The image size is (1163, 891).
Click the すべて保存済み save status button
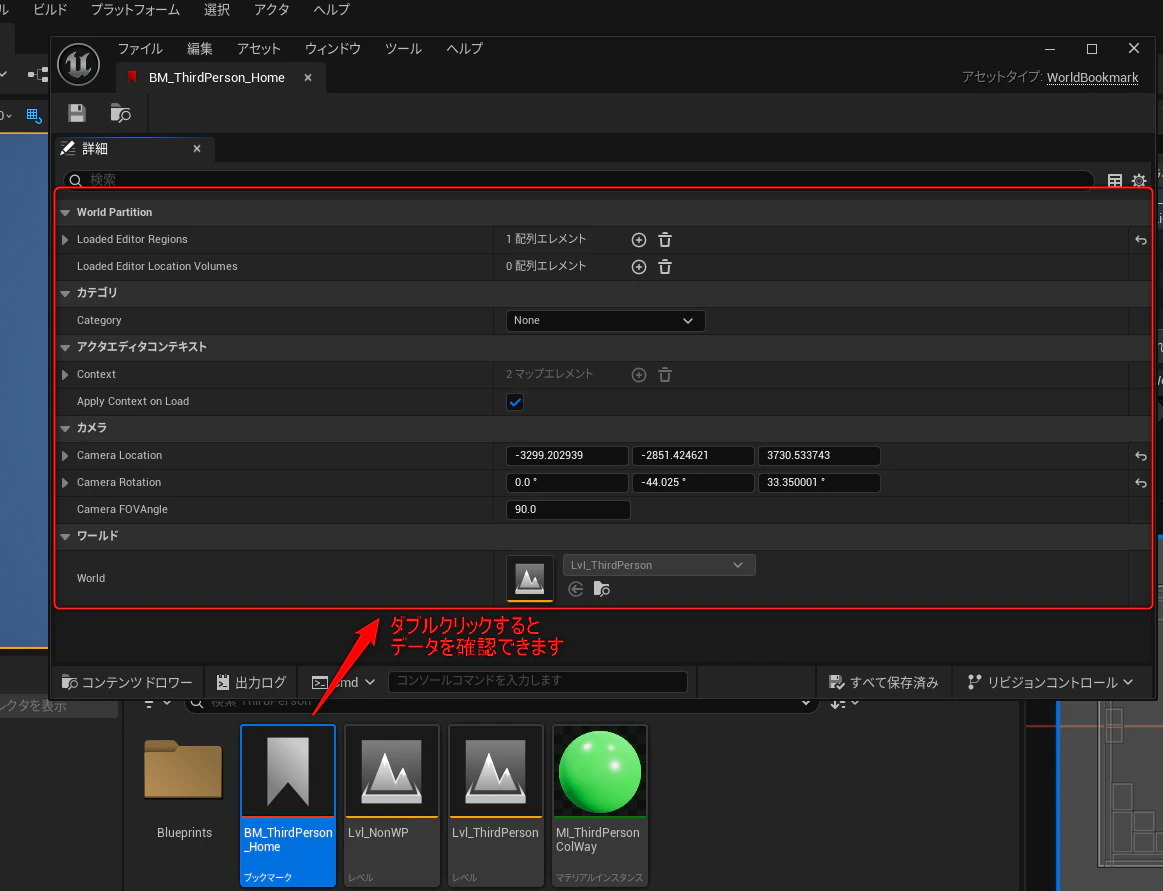[x=883, y=683]
